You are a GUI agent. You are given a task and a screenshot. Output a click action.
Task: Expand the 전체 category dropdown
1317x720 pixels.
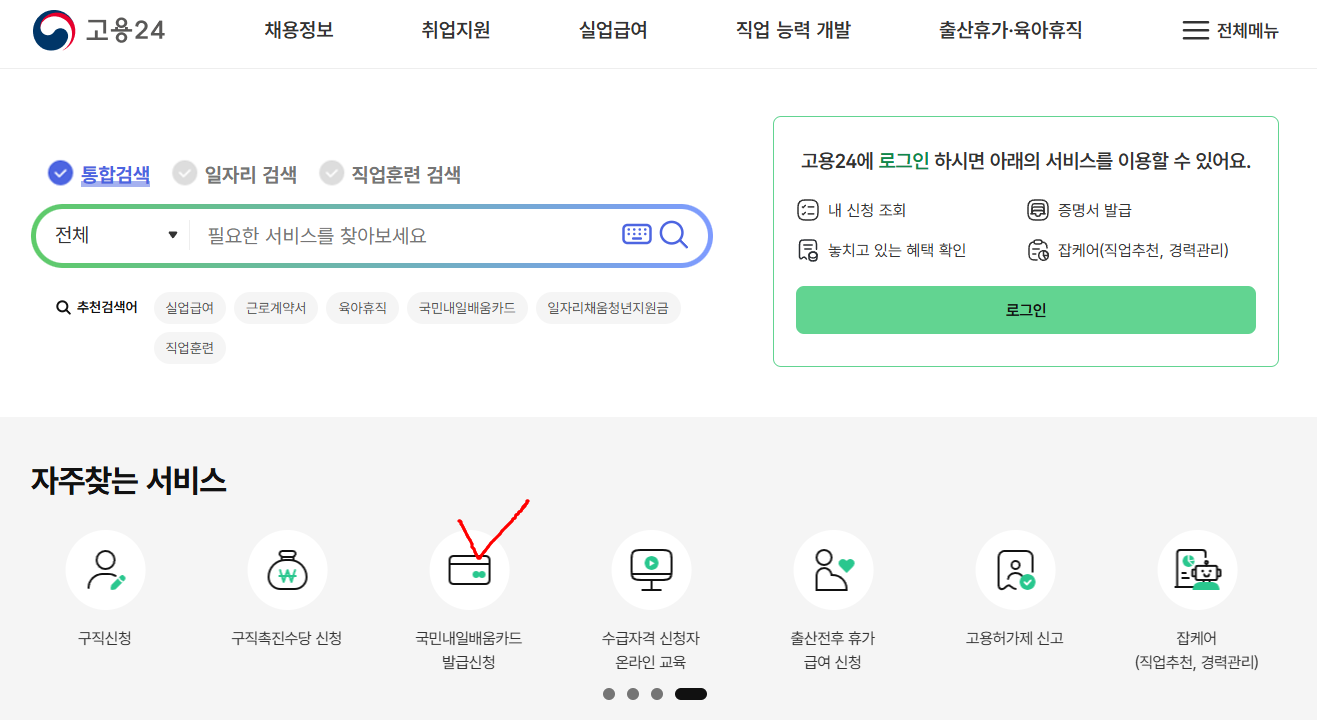point(115,235)
